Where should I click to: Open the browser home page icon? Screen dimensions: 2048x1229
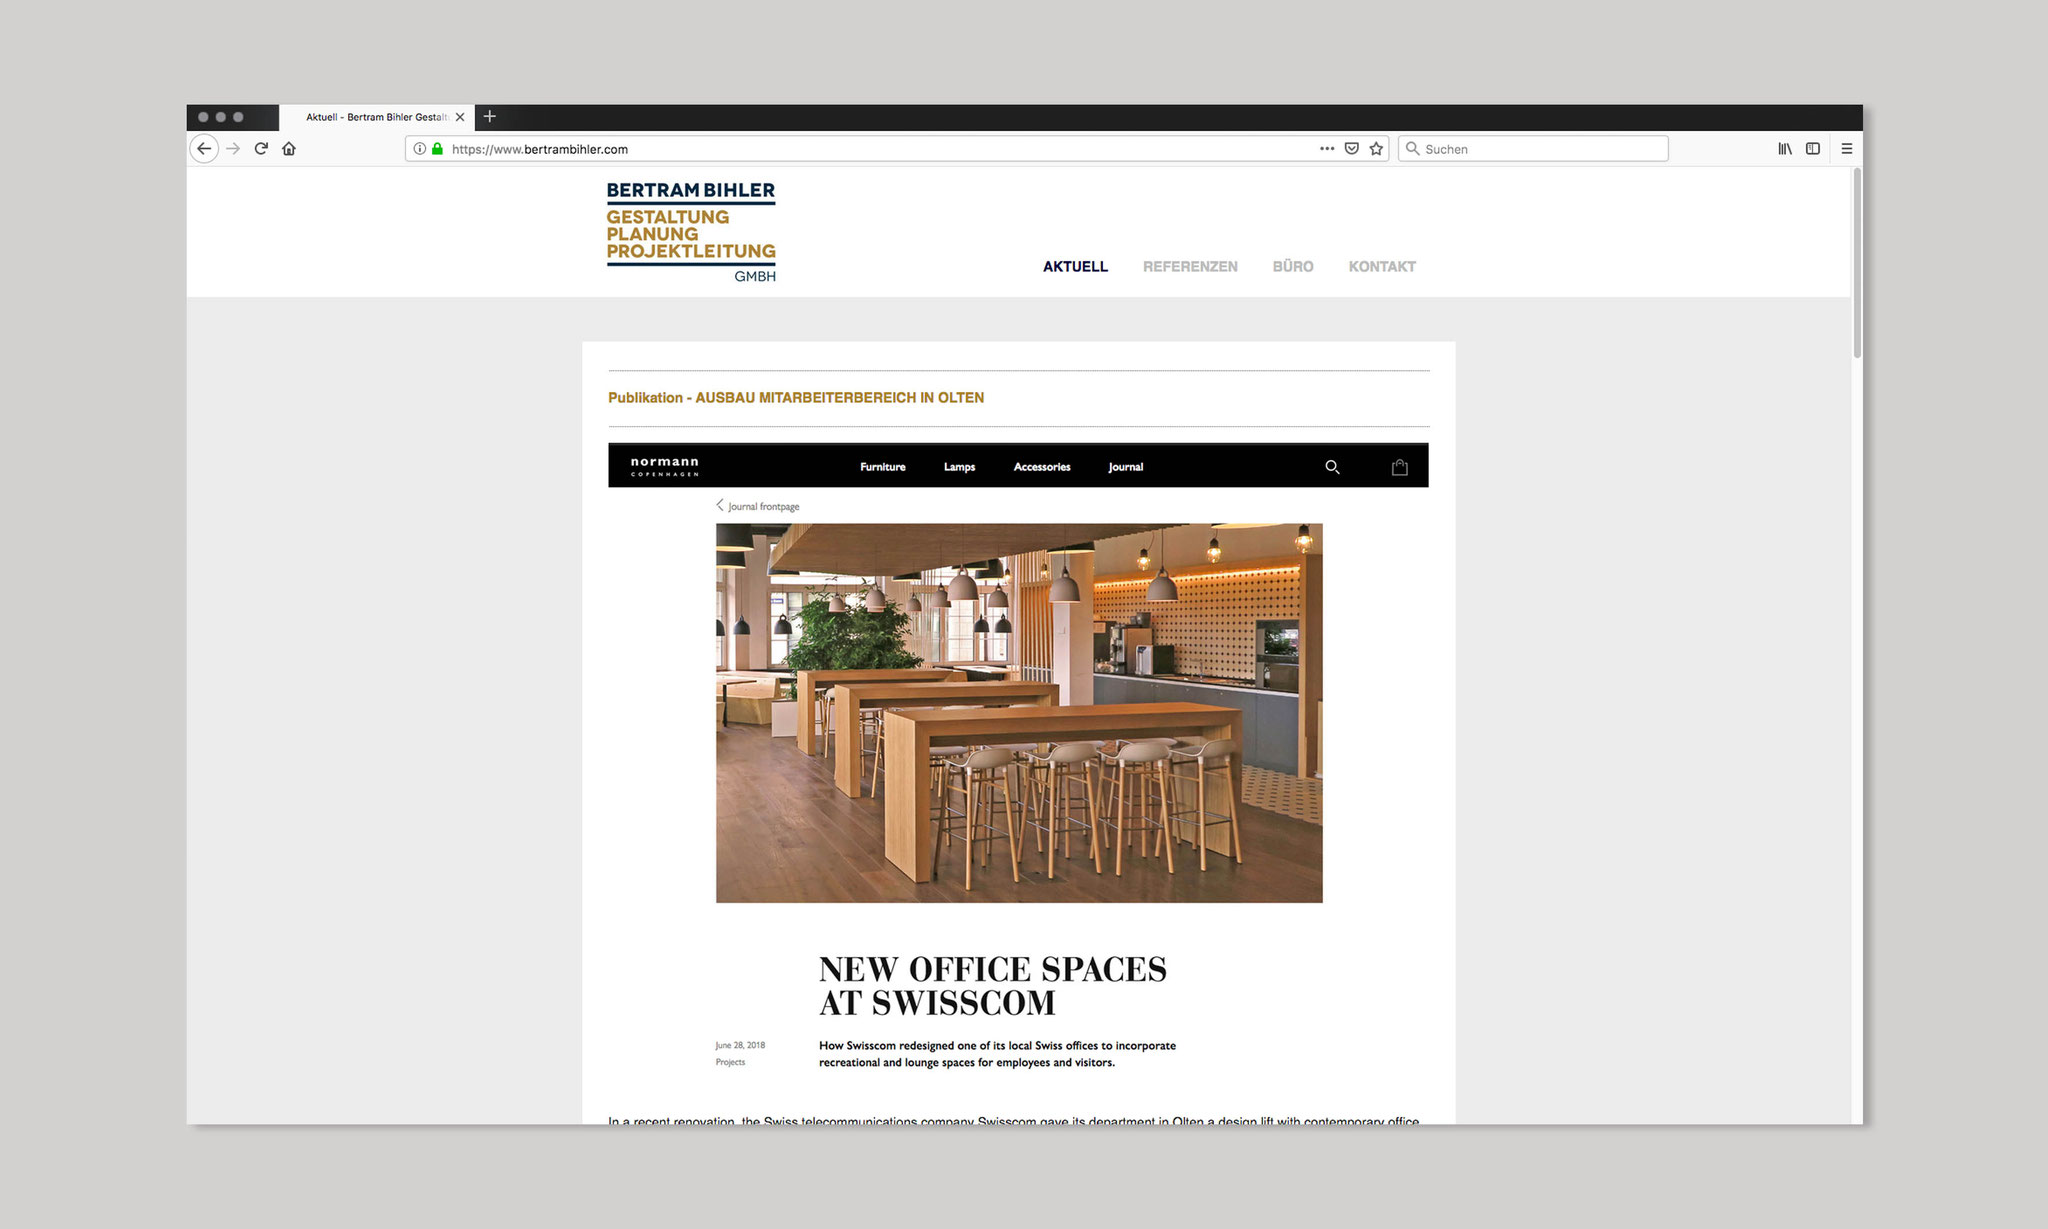pos(289,149)
